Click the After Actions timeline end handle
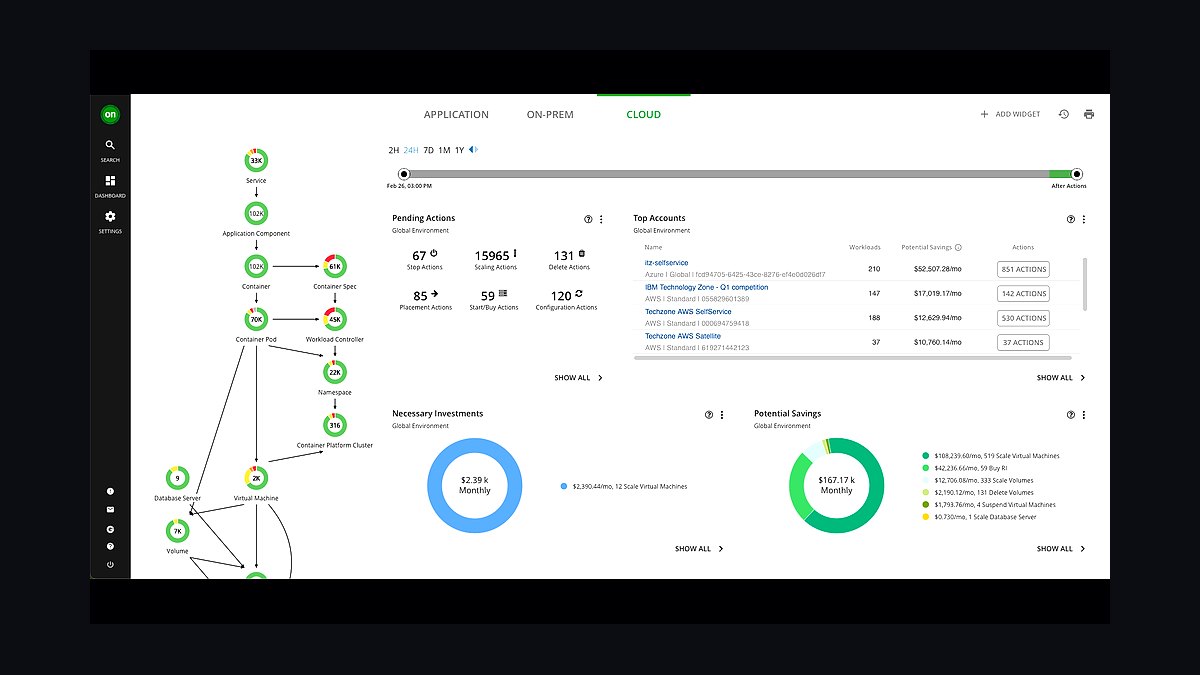1200x675 pixels. click(1077, 174)
